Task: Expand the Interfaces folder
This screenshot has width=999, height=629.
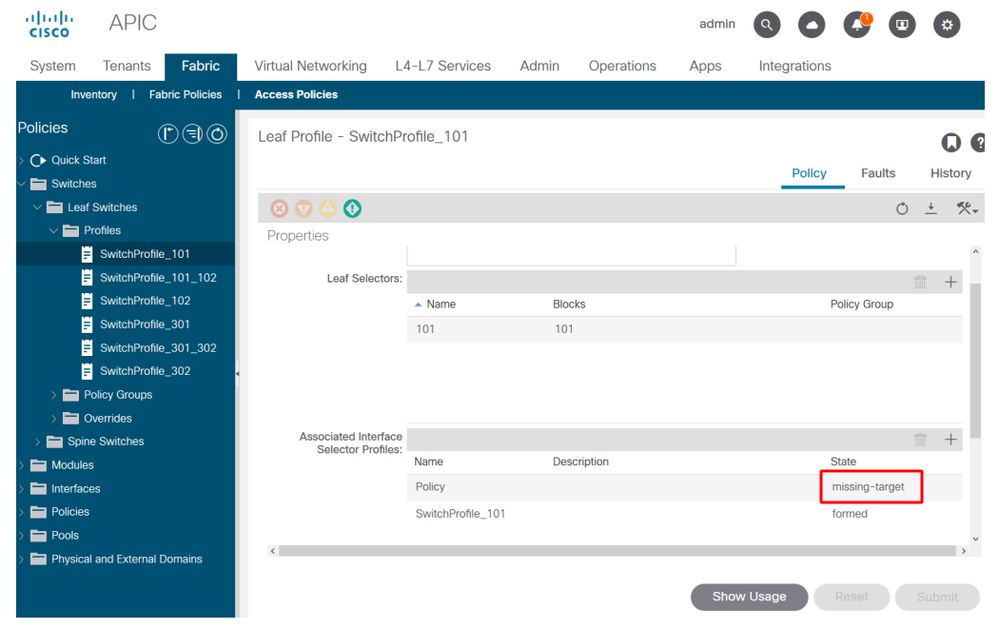Action: tap(22, 489)
